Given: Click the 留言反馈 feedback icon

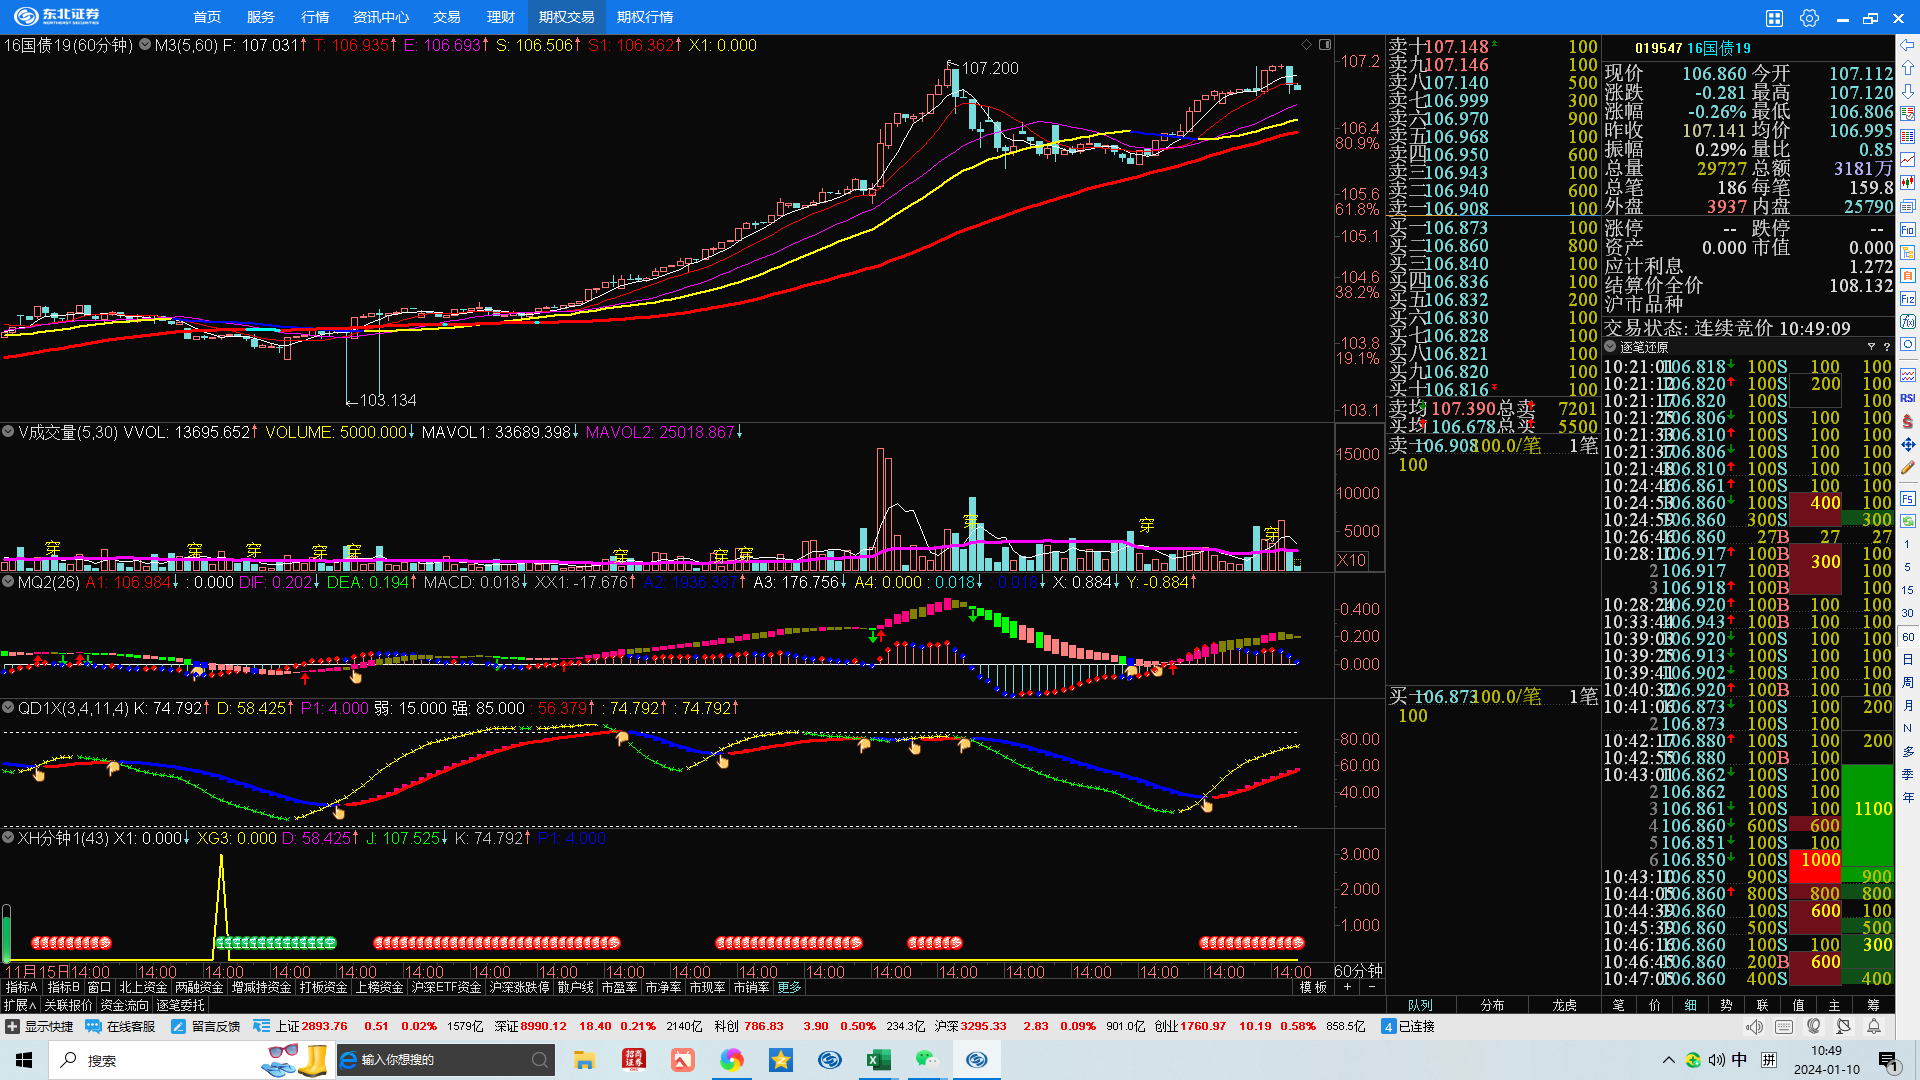Looking at the screenshot, I should coord(178,1027).
